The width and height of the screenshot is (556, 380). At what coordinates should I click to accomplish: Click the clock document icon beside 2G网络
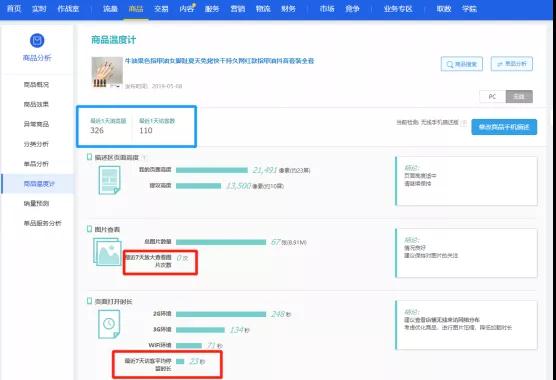coord(109,324)
